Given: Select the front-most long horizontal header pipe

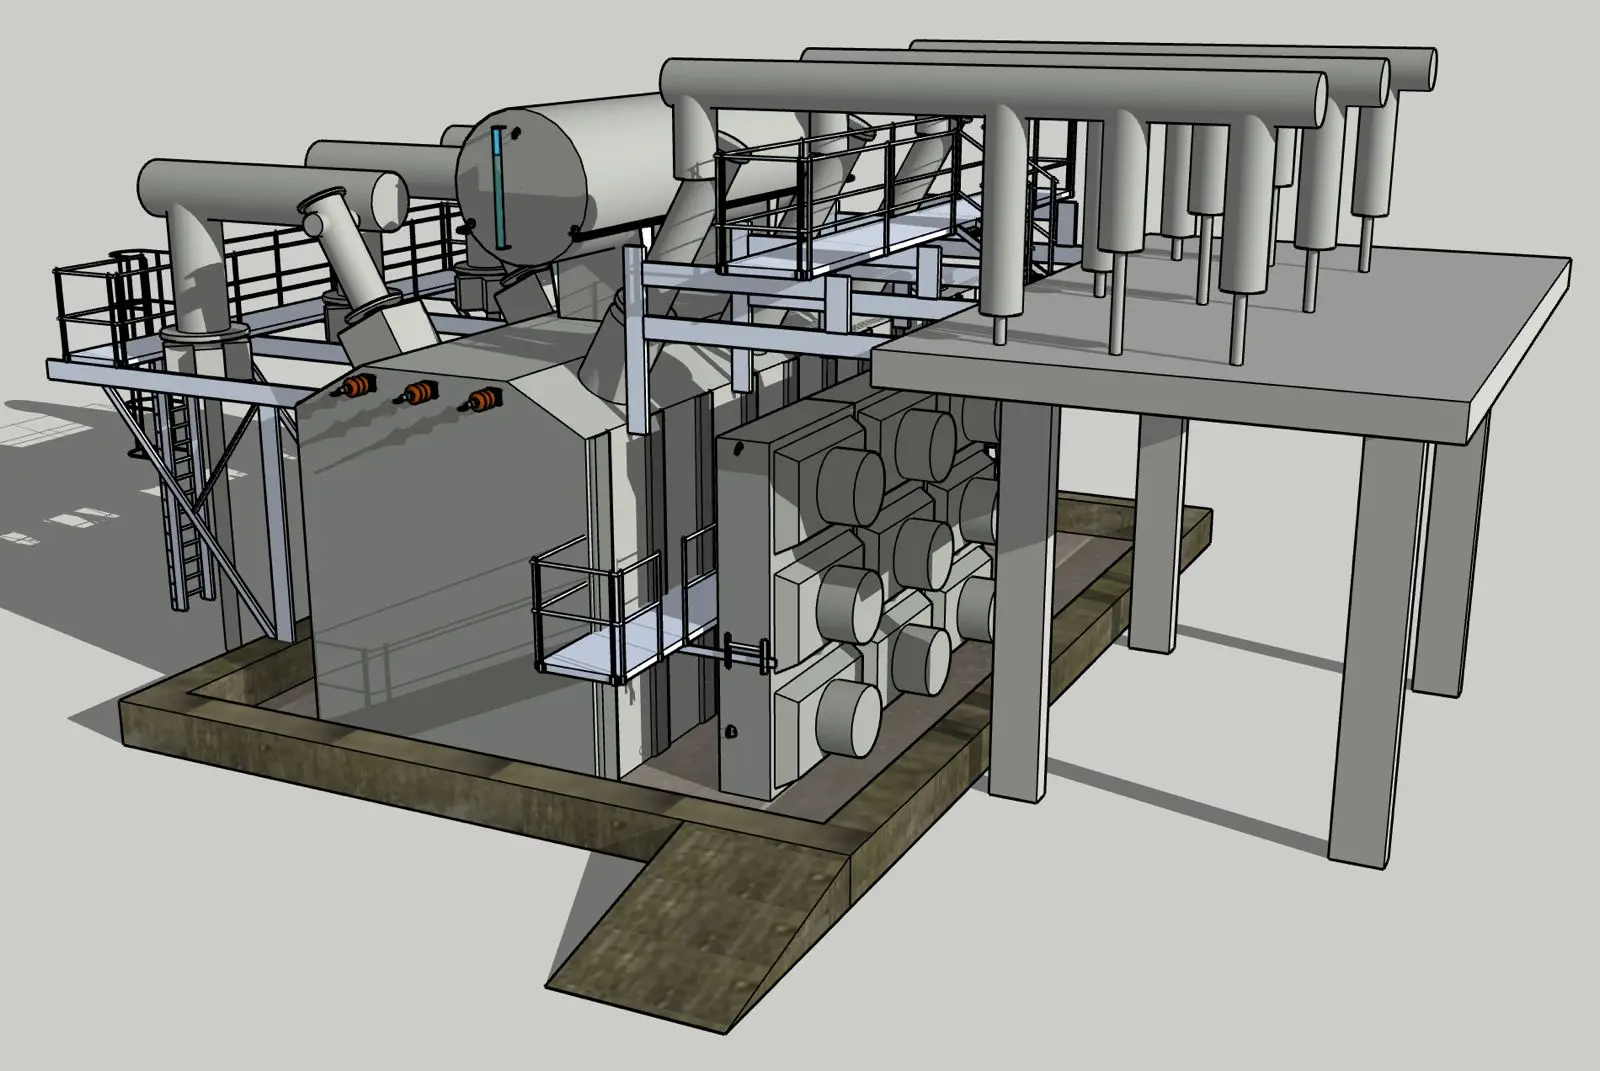Looking at the screenshot, I should 1000,84.
